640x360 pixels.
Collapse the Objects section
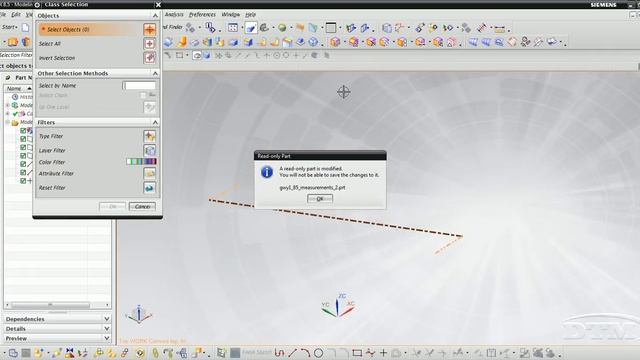coord(155,16)
